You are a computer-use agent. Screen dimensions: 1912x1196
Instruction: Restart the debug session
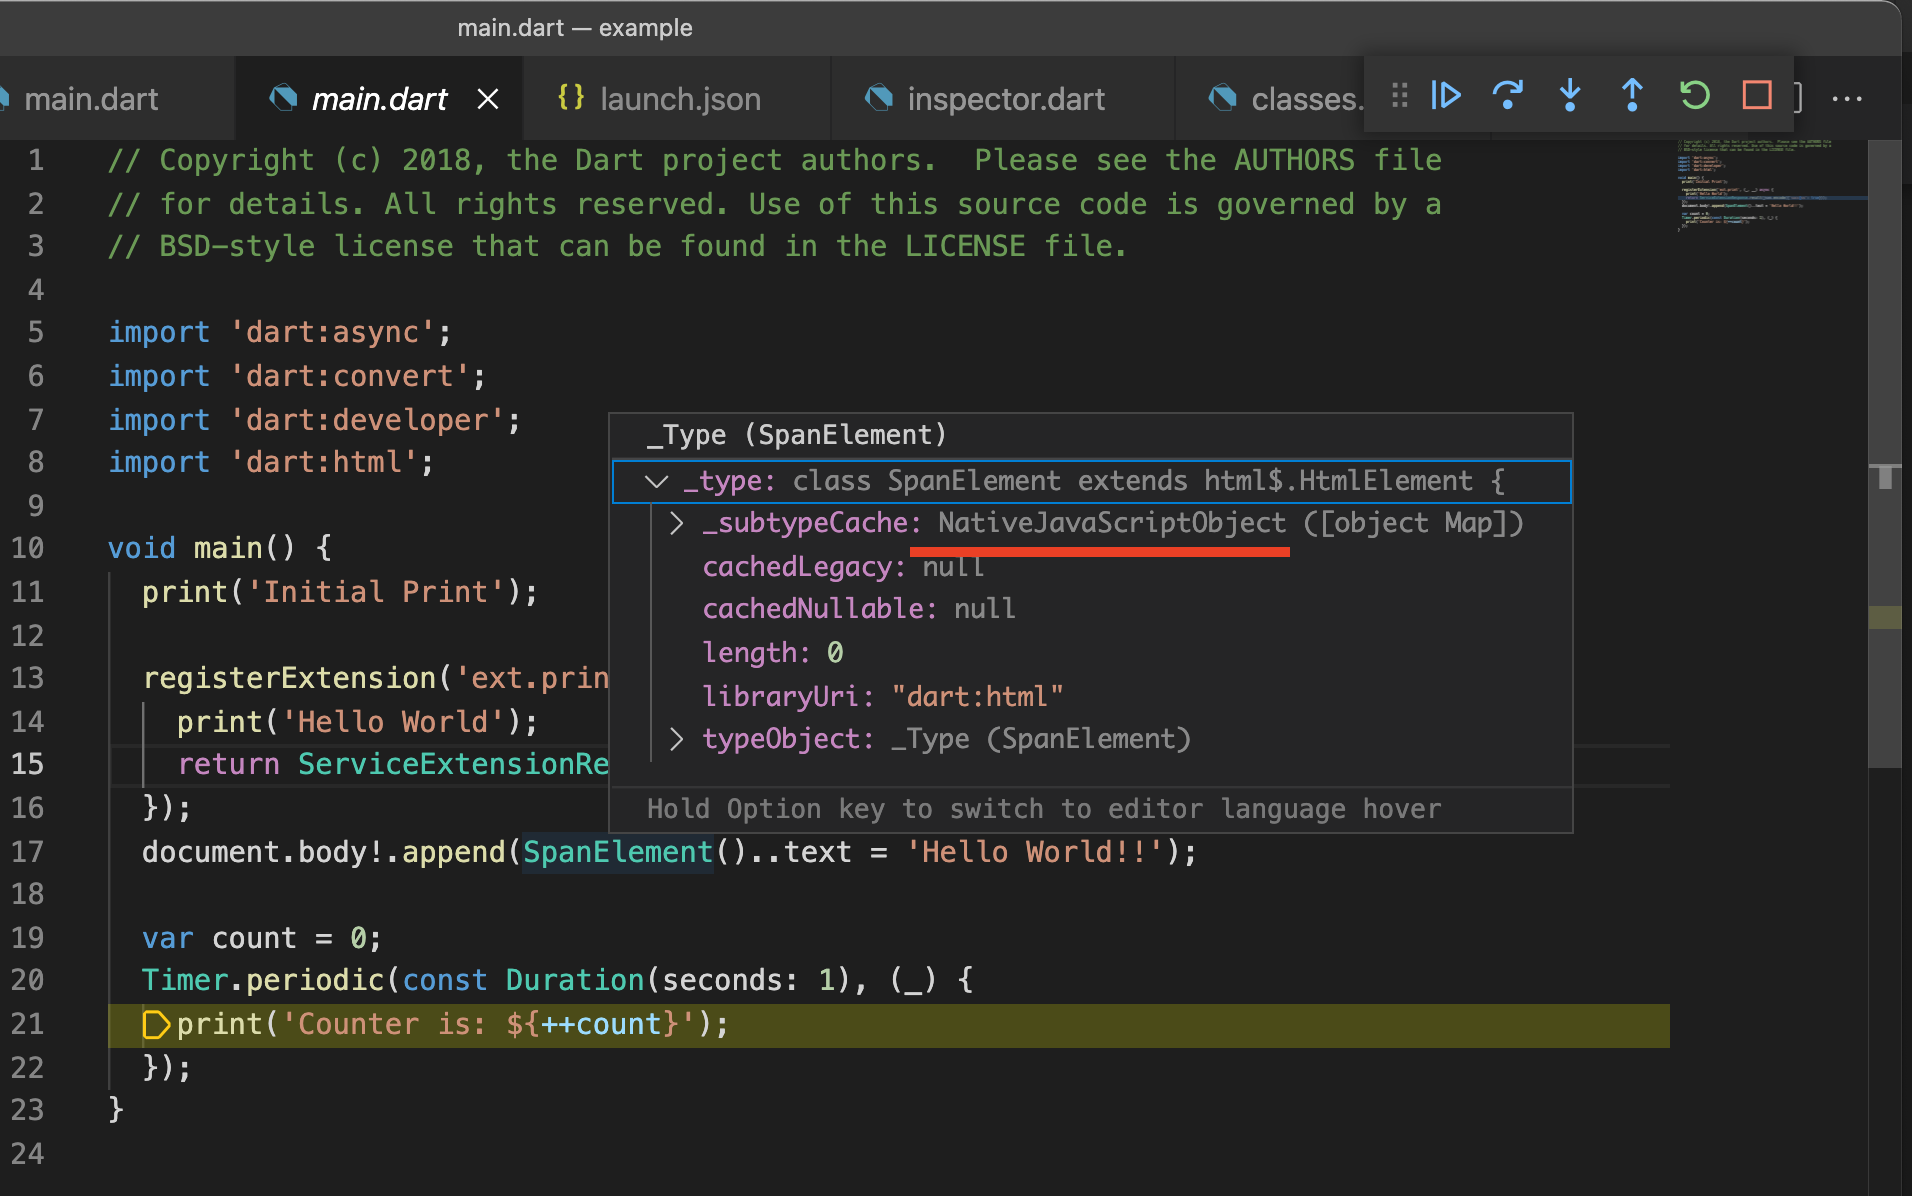point(1695,96)
